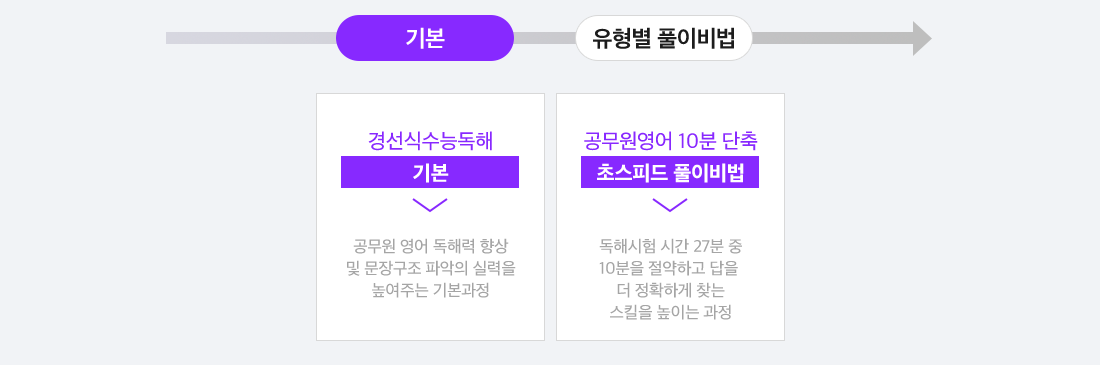
Task: Switch to the 유형별 풀이비법 step pill
Action: coord(664,38)
